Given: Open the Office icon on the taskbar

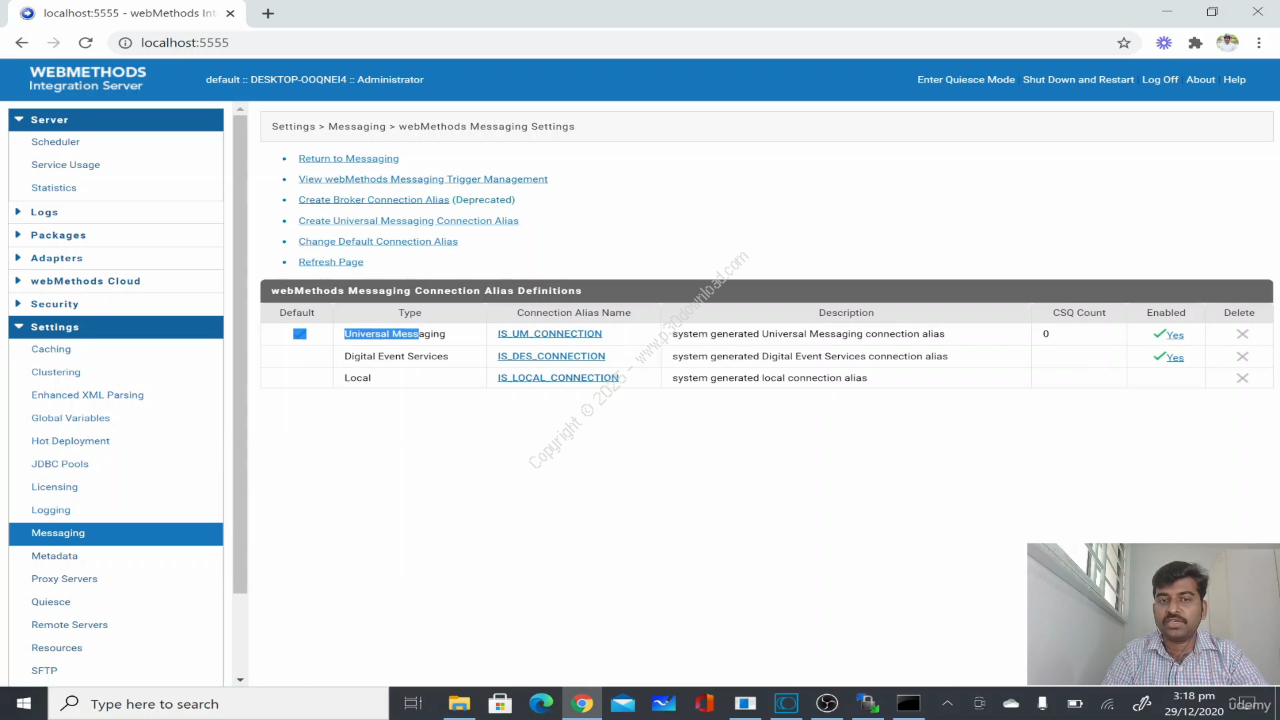Looking at the screenshot, I should point(704,704).
